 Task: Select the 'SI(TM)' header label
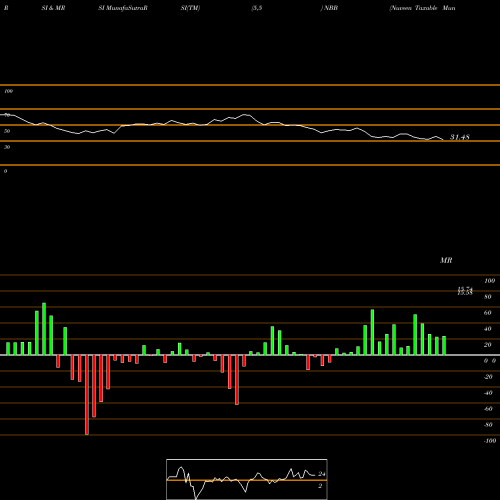pos(190,8)
